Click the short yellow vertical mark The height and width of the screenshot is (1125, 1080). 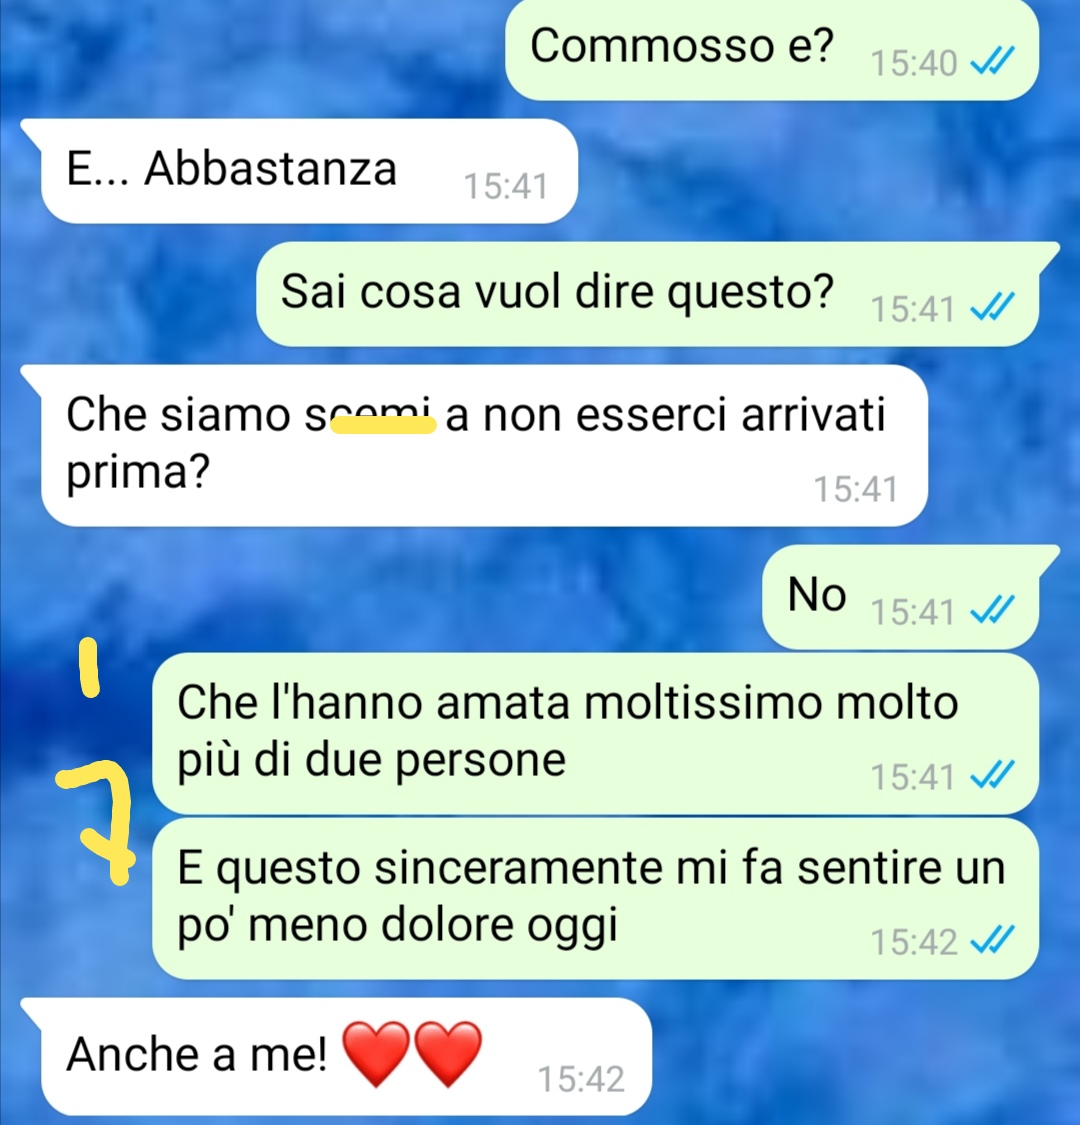(x=90, y=668)
